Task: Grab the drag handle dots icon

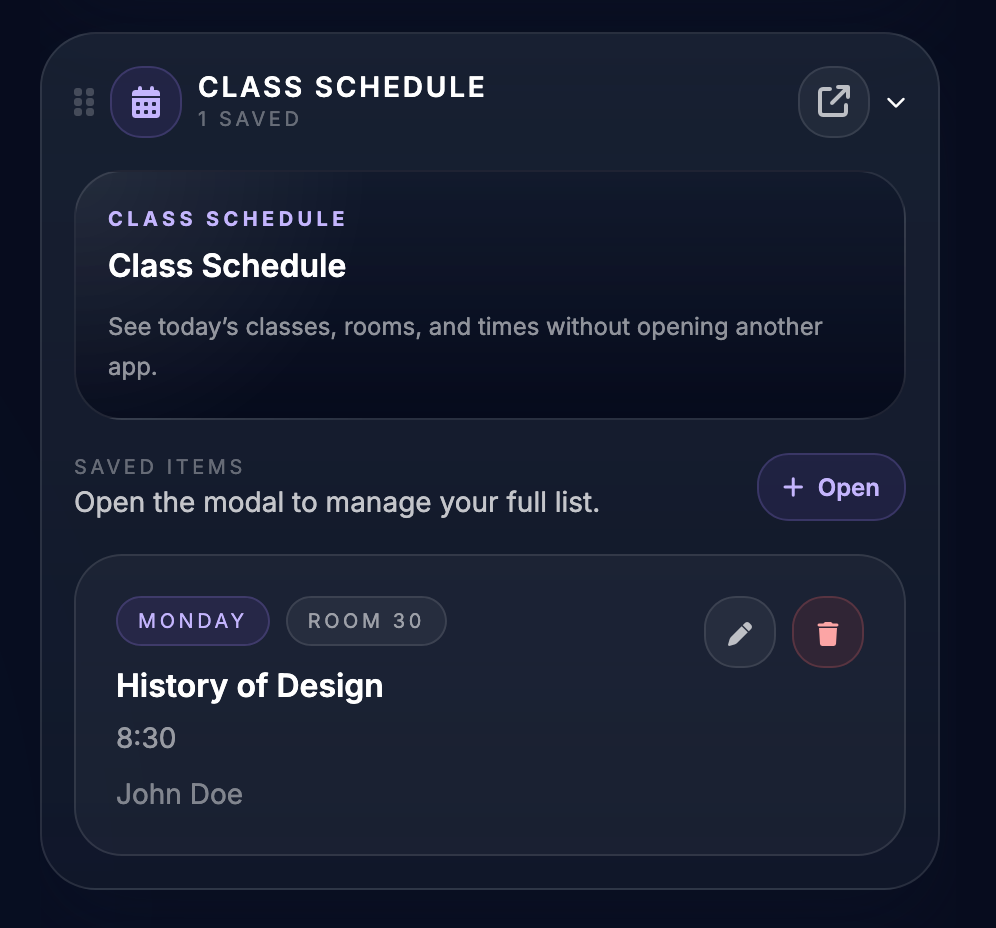Action: pyautogui.click(x=84, y=101)
